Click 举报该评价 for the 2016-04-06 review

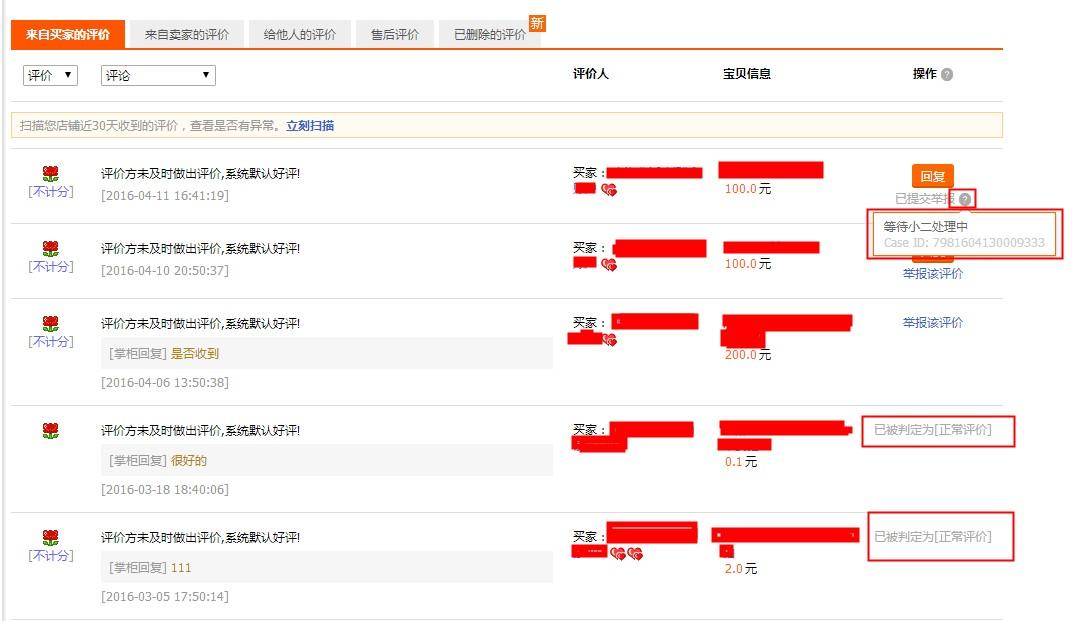(932, 323)
